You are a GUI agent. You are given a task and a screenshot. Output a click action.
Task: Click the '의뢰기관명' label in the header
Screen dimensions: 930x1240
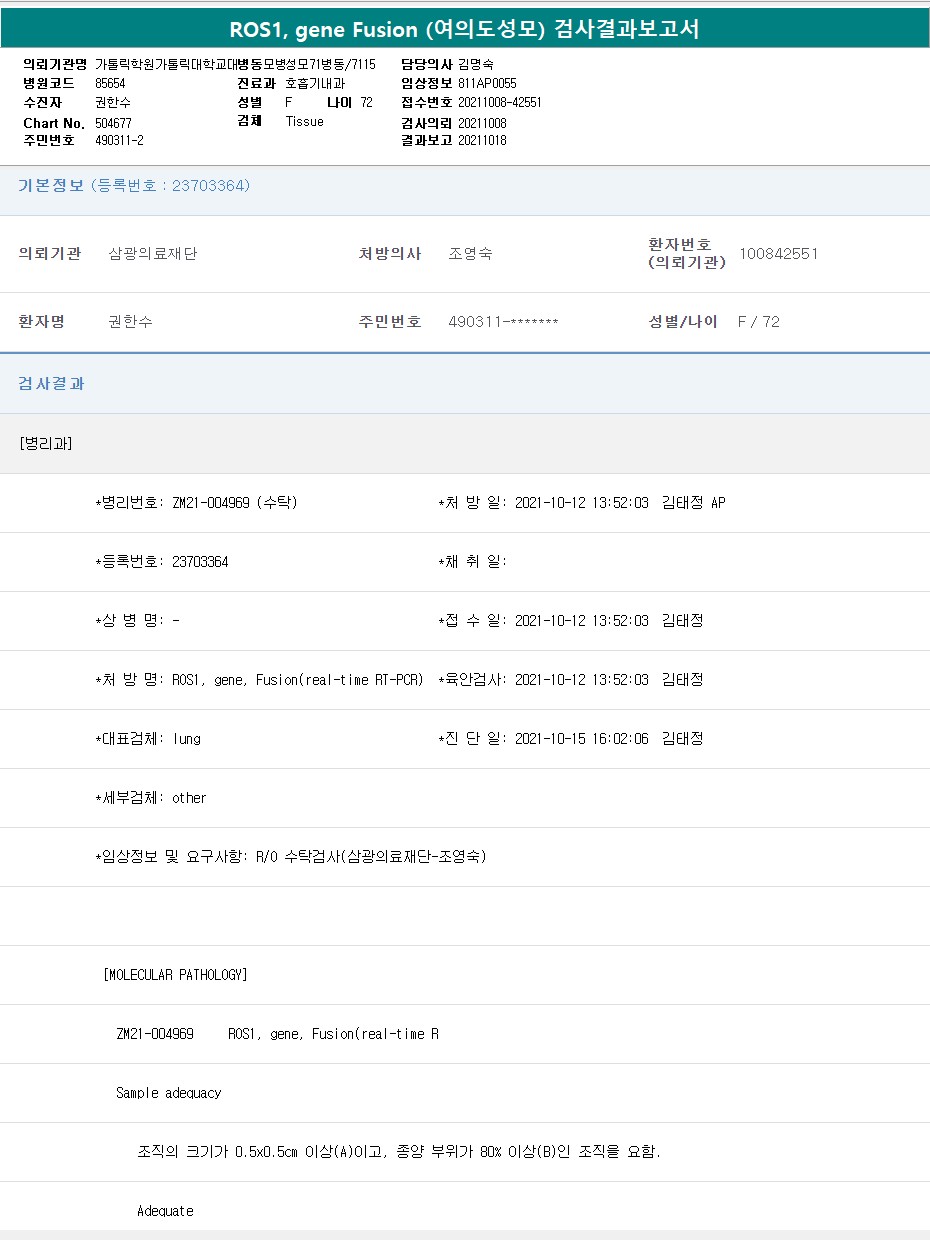[x=55, y=64]
